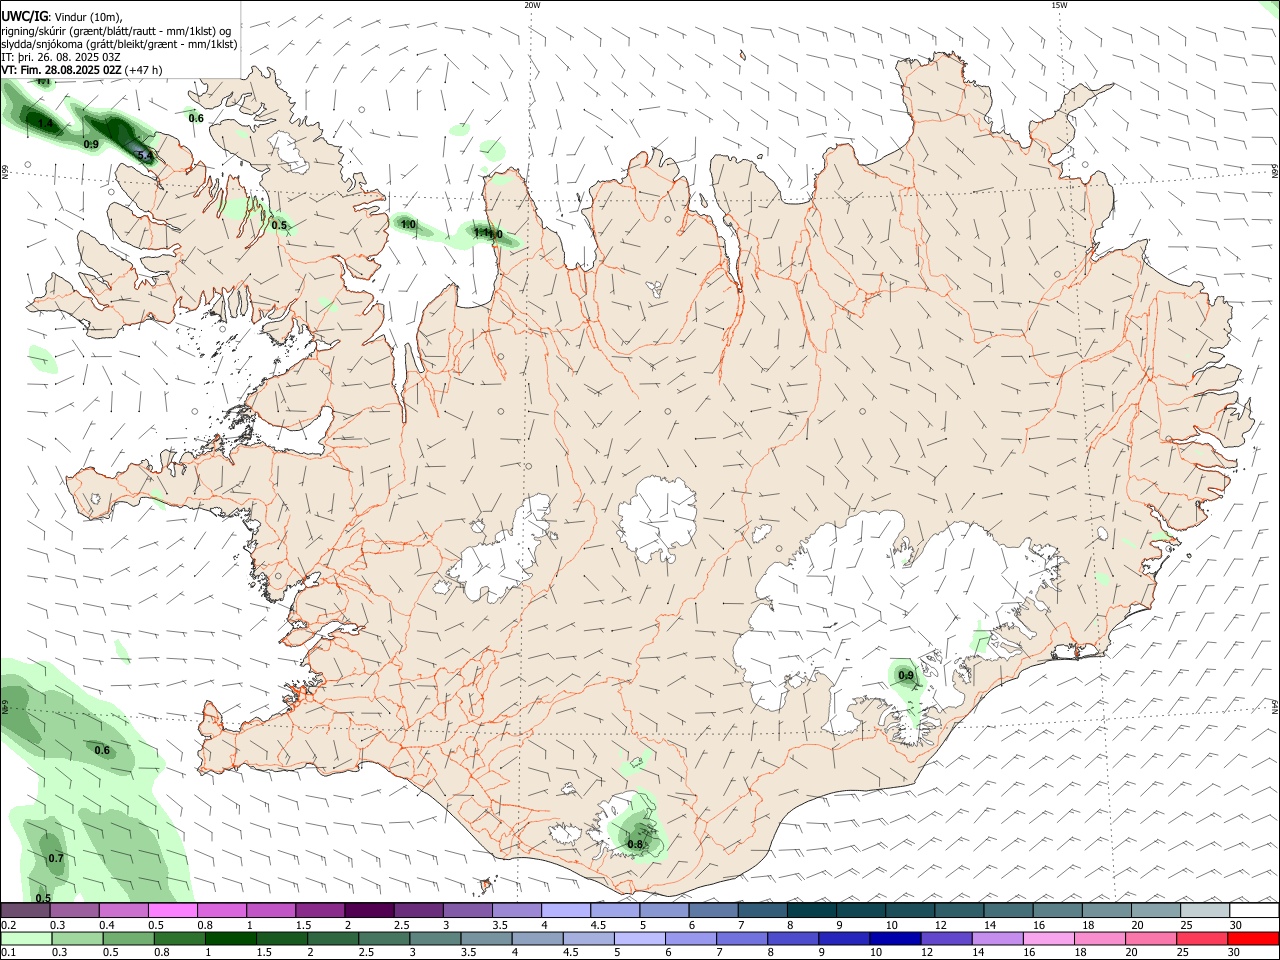The image size is (1280, 960).
Task: Click the 0.7 value in southwest ocean
Action: 56,859
